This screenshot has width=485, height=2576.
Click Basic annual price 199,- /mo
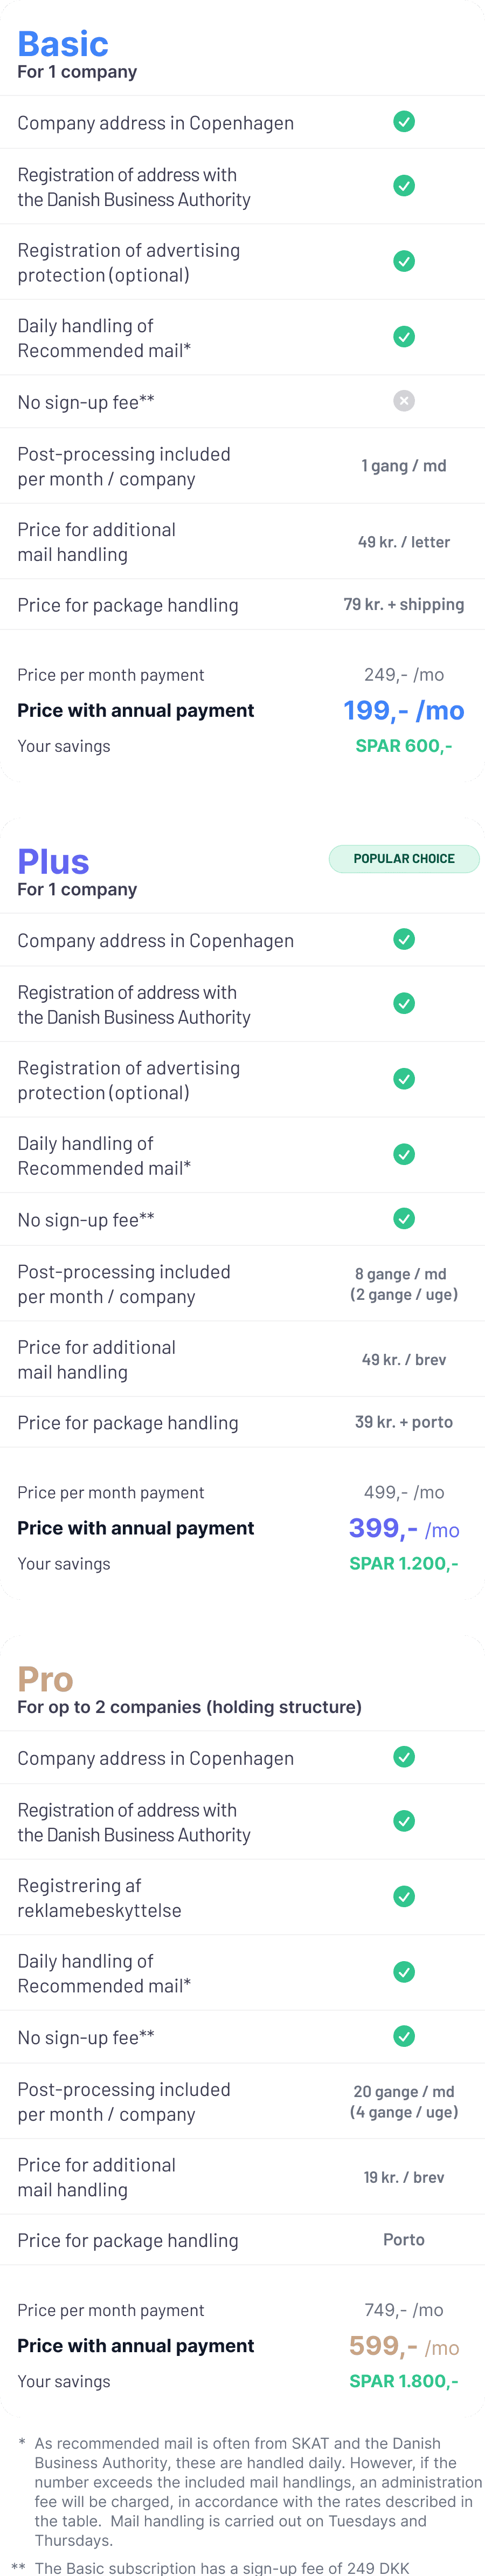click(404, 711)
